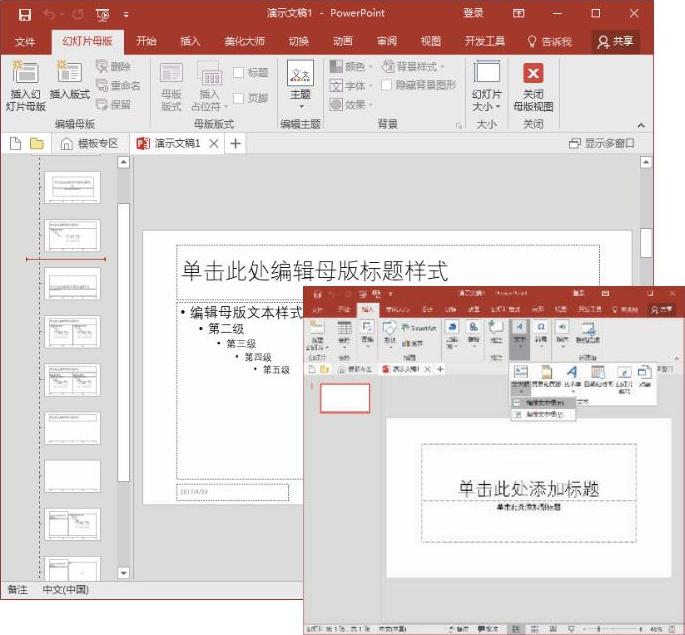
Task: Open the ribbon display options icon
Action: pyautogui.click(x=519, y=14)
